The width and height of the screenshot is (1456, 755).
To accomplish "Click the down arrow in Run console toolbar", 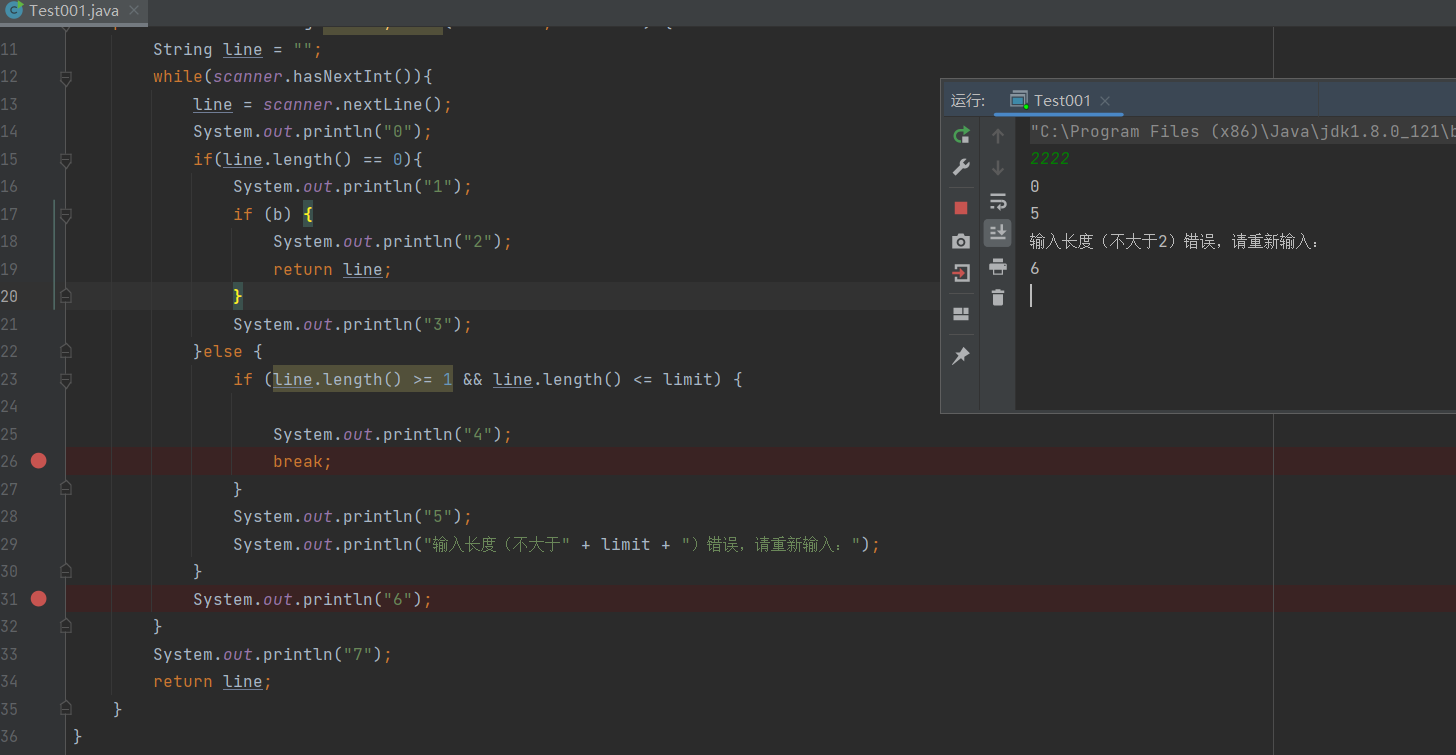I will [997, 167].
